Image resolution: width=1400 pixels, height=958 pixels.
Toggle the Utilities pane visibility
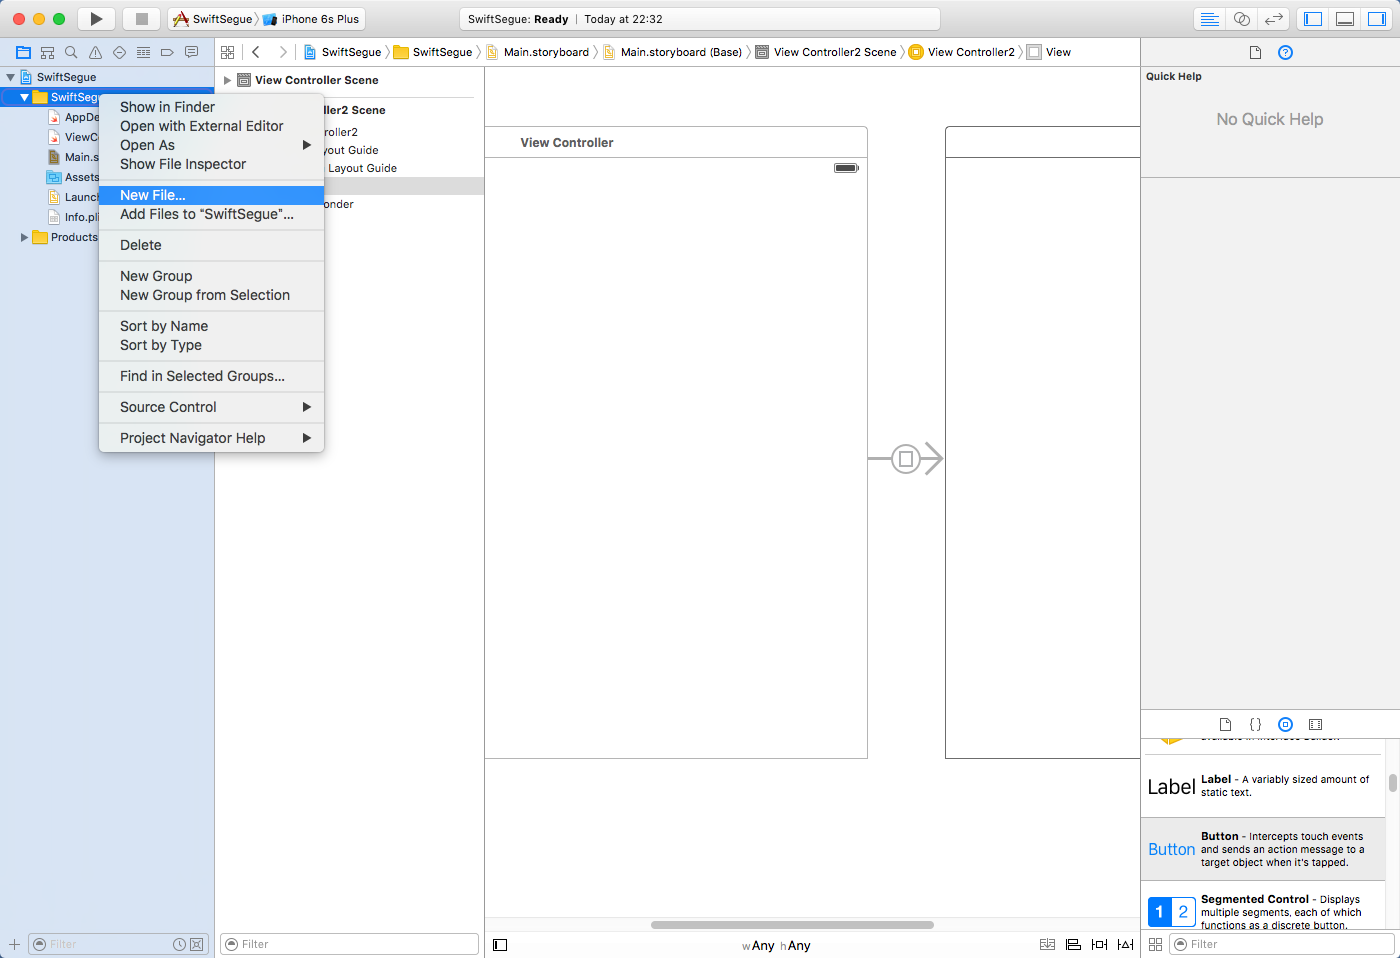[1377, 19]
